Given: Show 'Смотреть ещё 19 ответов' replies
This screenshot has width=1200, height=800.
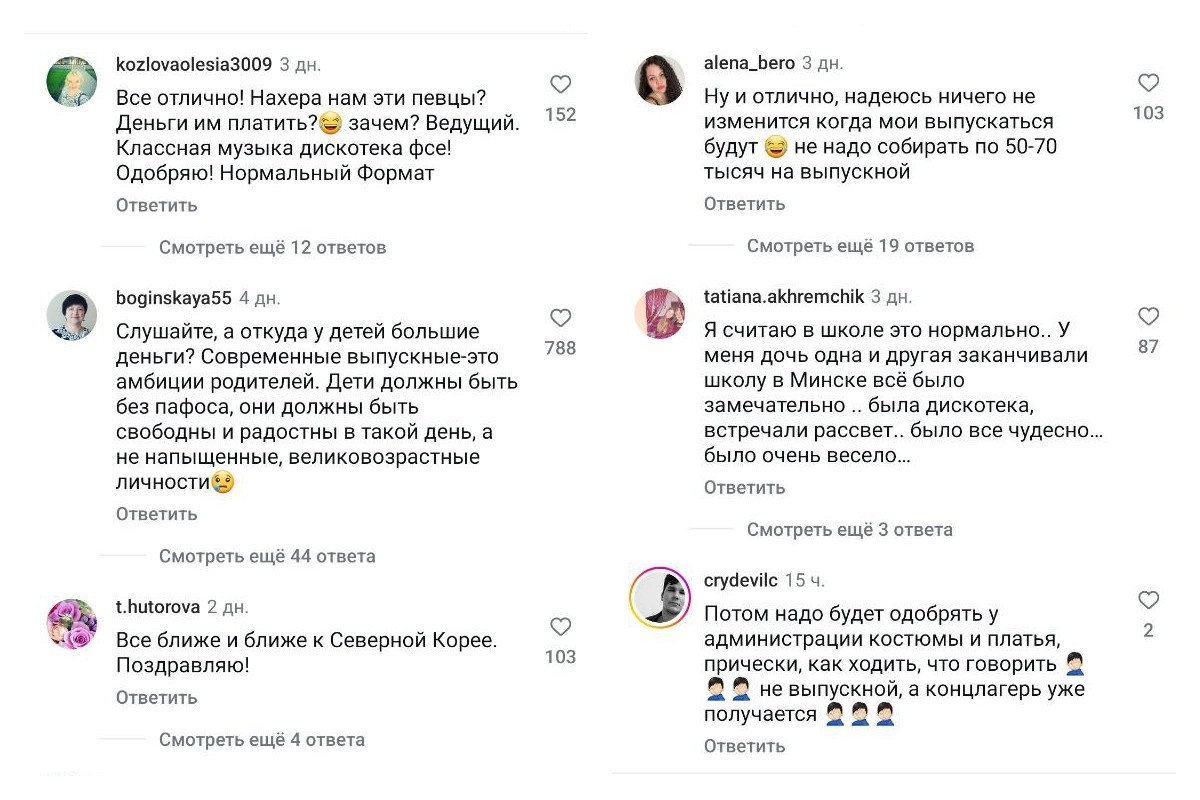Looking at the screenshot, I should 860,245.
